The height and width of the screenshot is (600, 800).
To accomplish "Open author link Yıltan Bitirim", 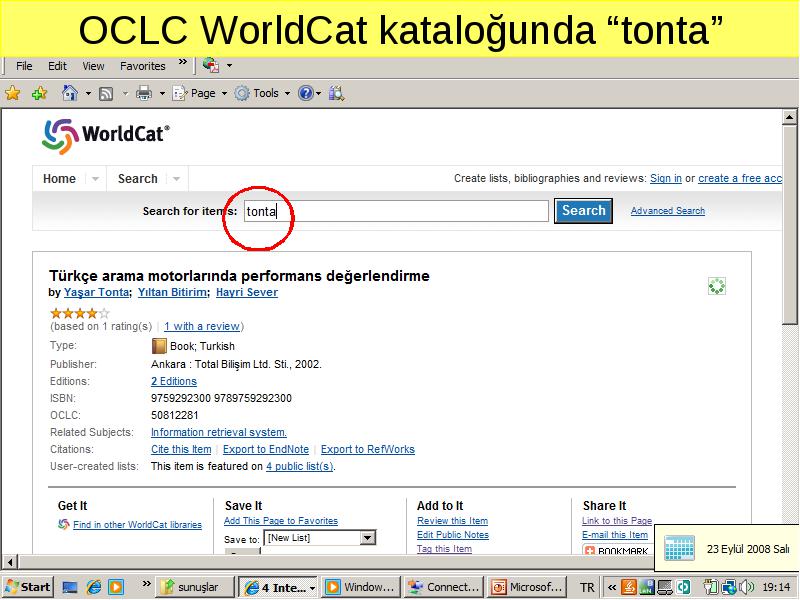I will [x=172, y=292].
